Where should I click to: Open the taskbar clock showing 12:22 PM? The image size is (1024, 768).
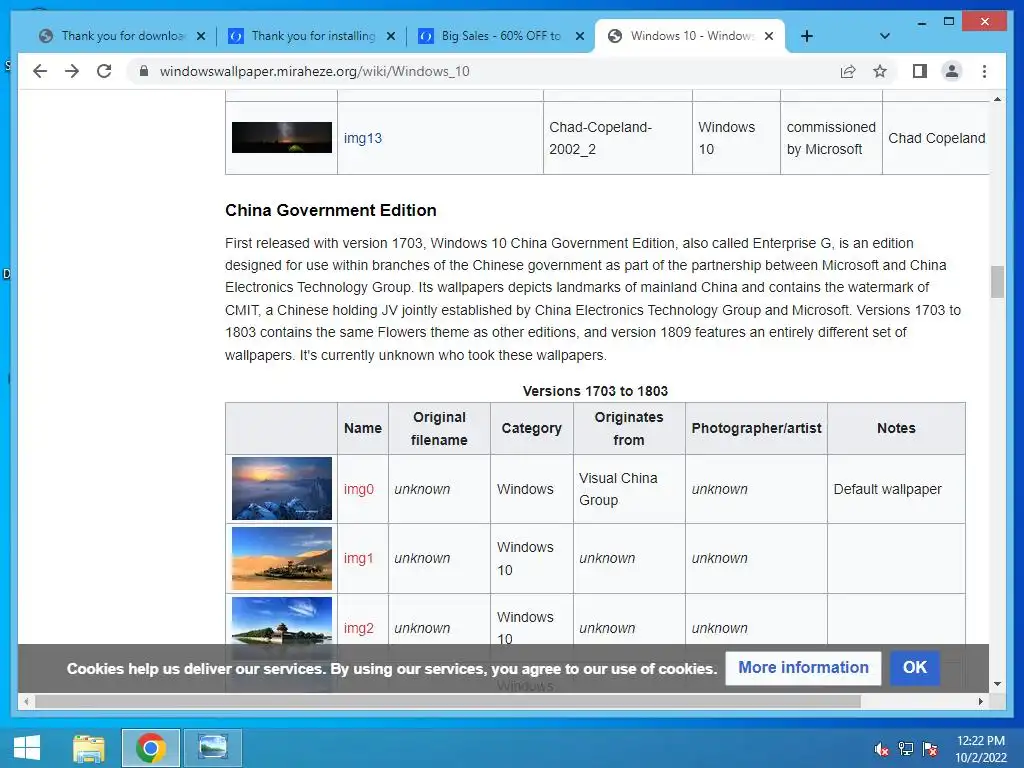(x=981, y=749)
